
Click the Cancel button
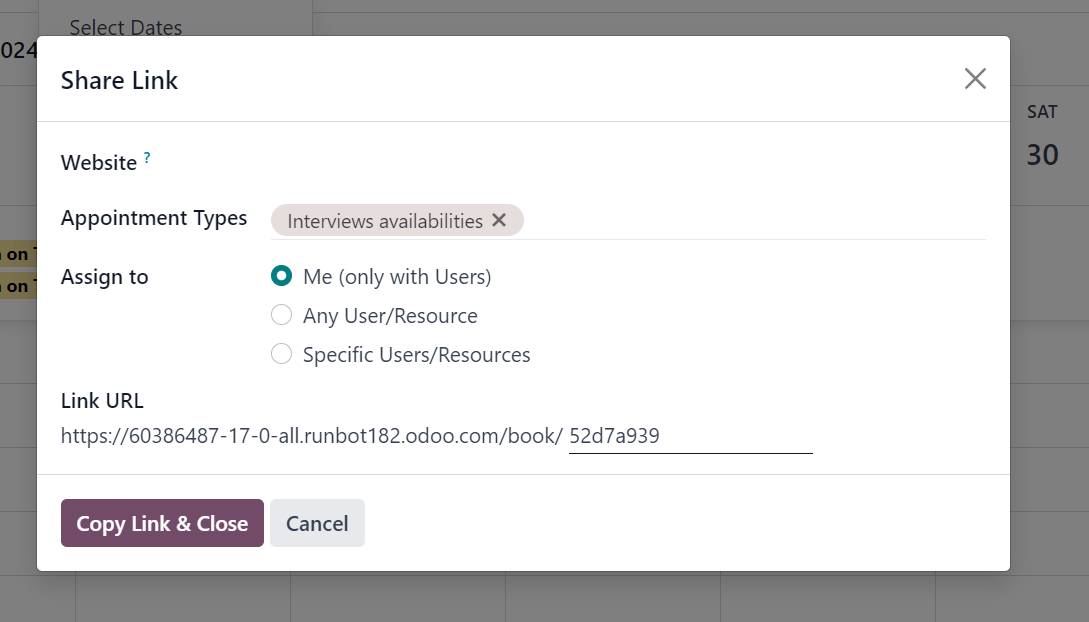(x=317, y=523)
